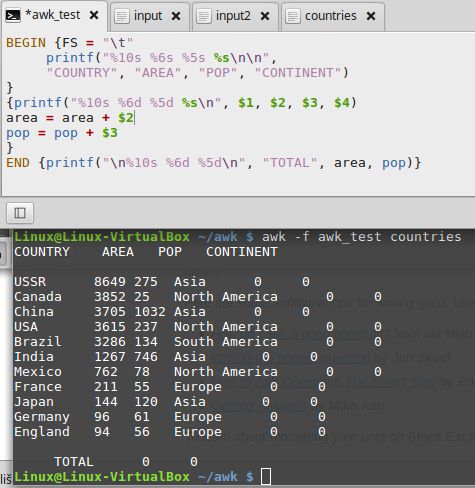Image resolution: width=475 pixels, height=488 pixels.
Task: Click the Brazil row in terminal output
Action: 198,342
